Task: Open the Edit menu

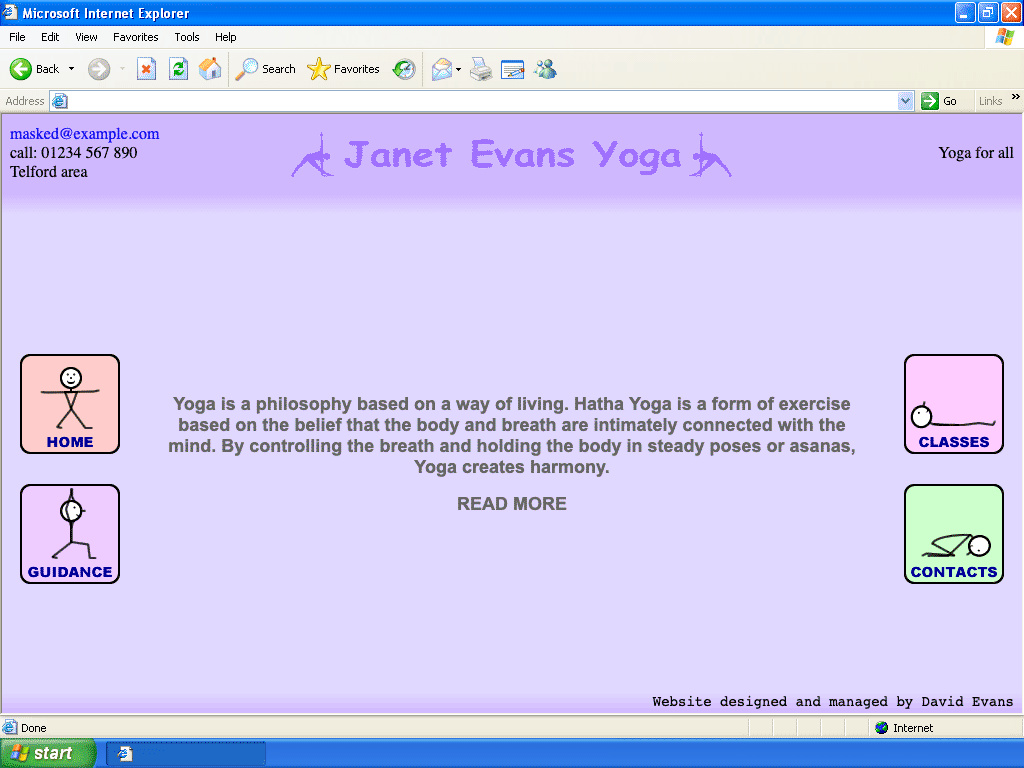Action: click(50, 37)
